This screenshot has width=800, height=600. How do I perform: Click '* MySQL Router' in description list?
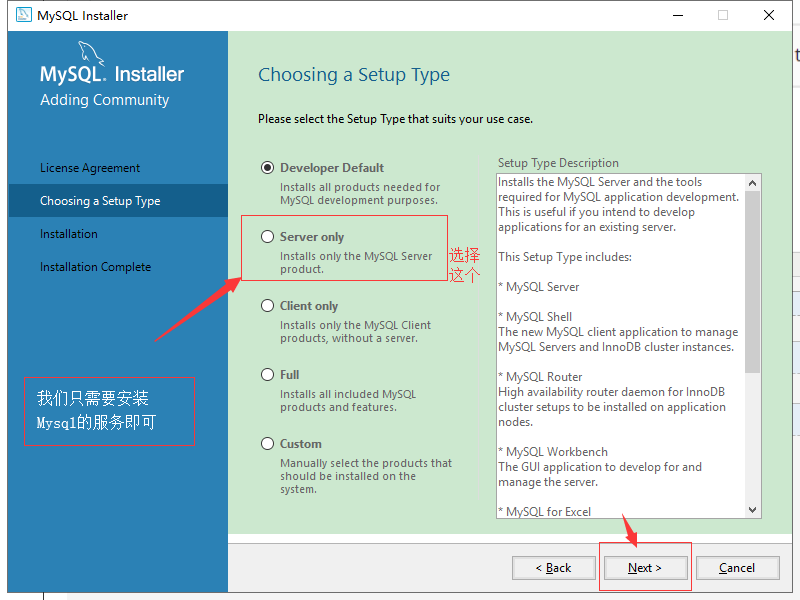540,377
